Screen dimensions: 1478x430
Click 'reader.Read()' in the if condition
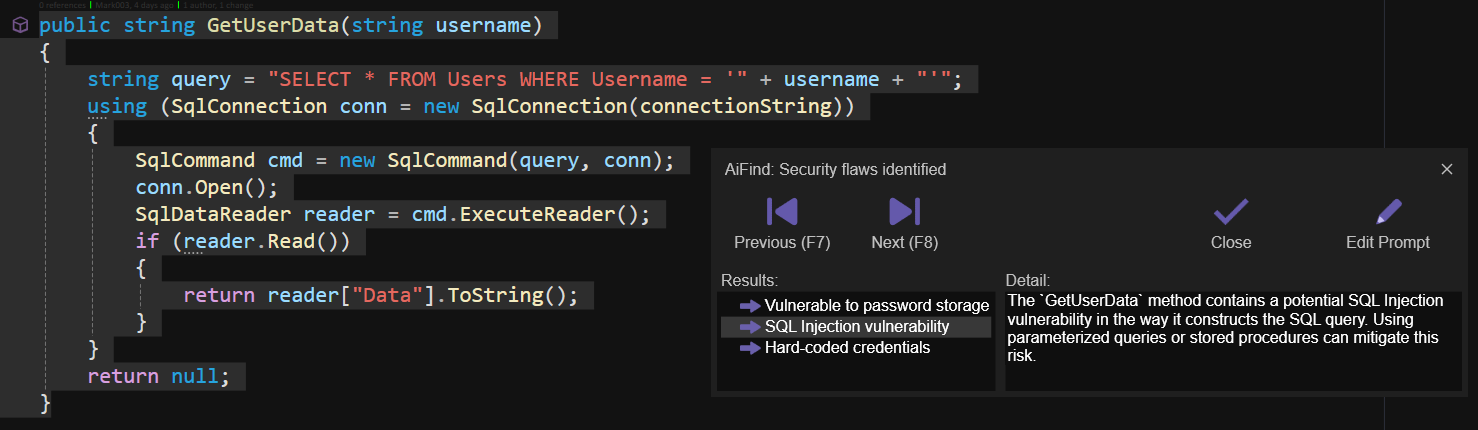tap(261, 241)
